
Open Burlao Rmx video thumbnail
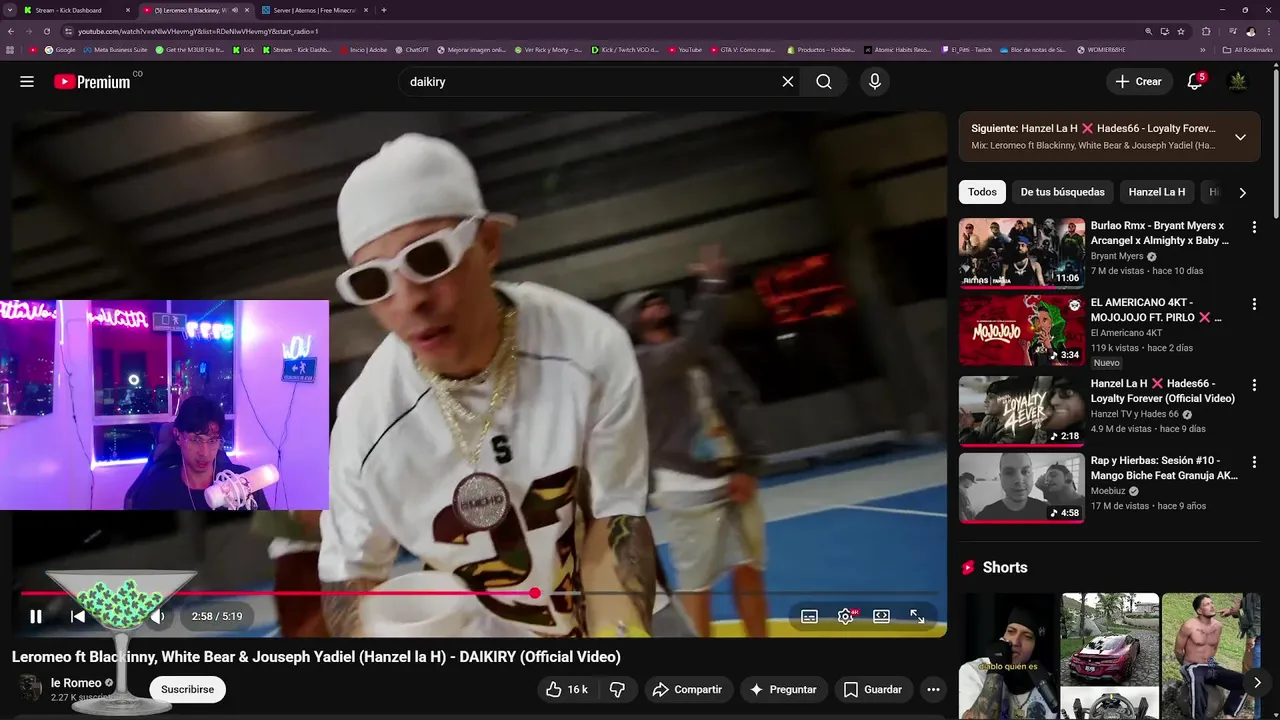pyautogui.click(x=1022, y=253)
